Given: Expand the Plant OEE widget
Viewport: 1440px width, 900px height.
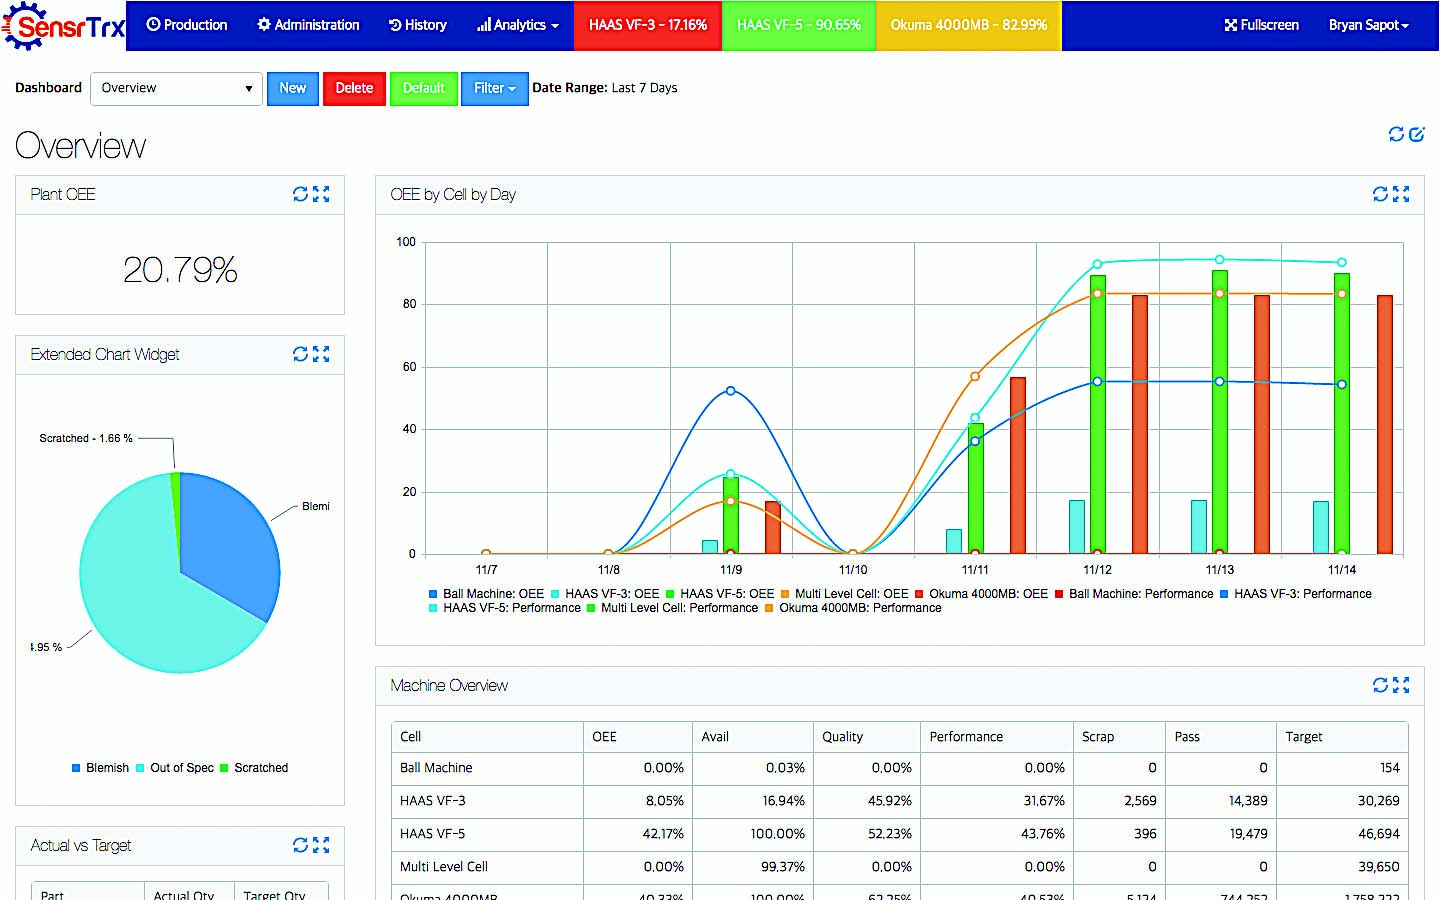Looking at the screenshot, I should [x=321, y=194].
